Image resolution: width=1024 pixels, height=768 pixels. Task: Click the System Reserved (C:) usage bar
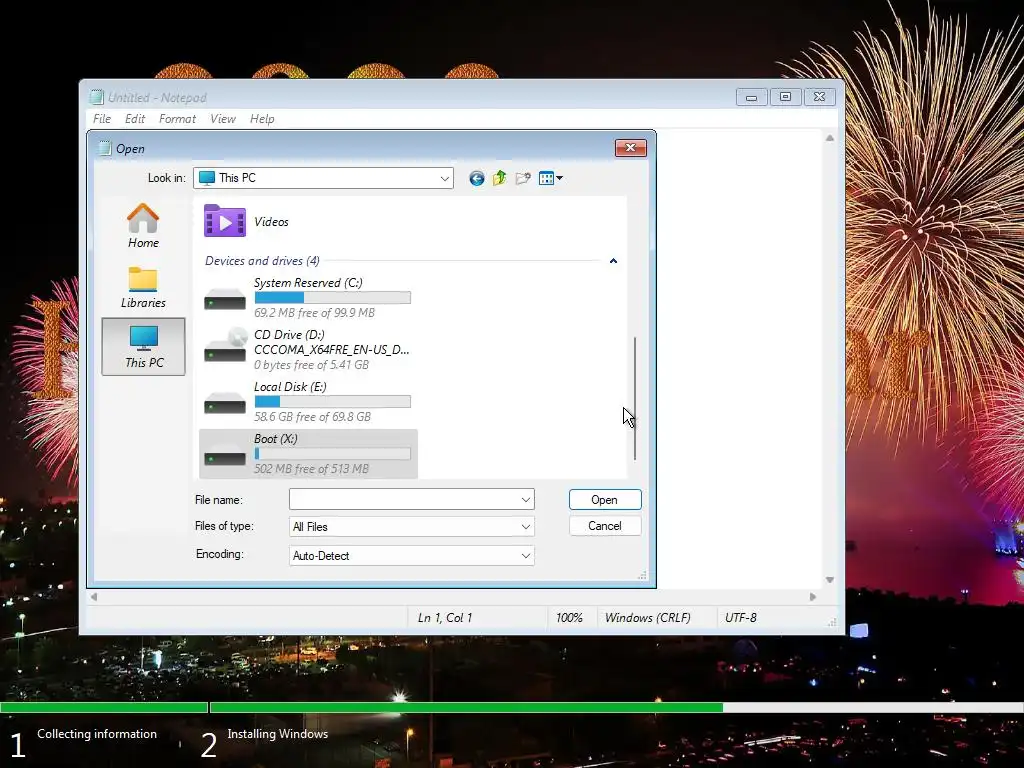[332, 298]
